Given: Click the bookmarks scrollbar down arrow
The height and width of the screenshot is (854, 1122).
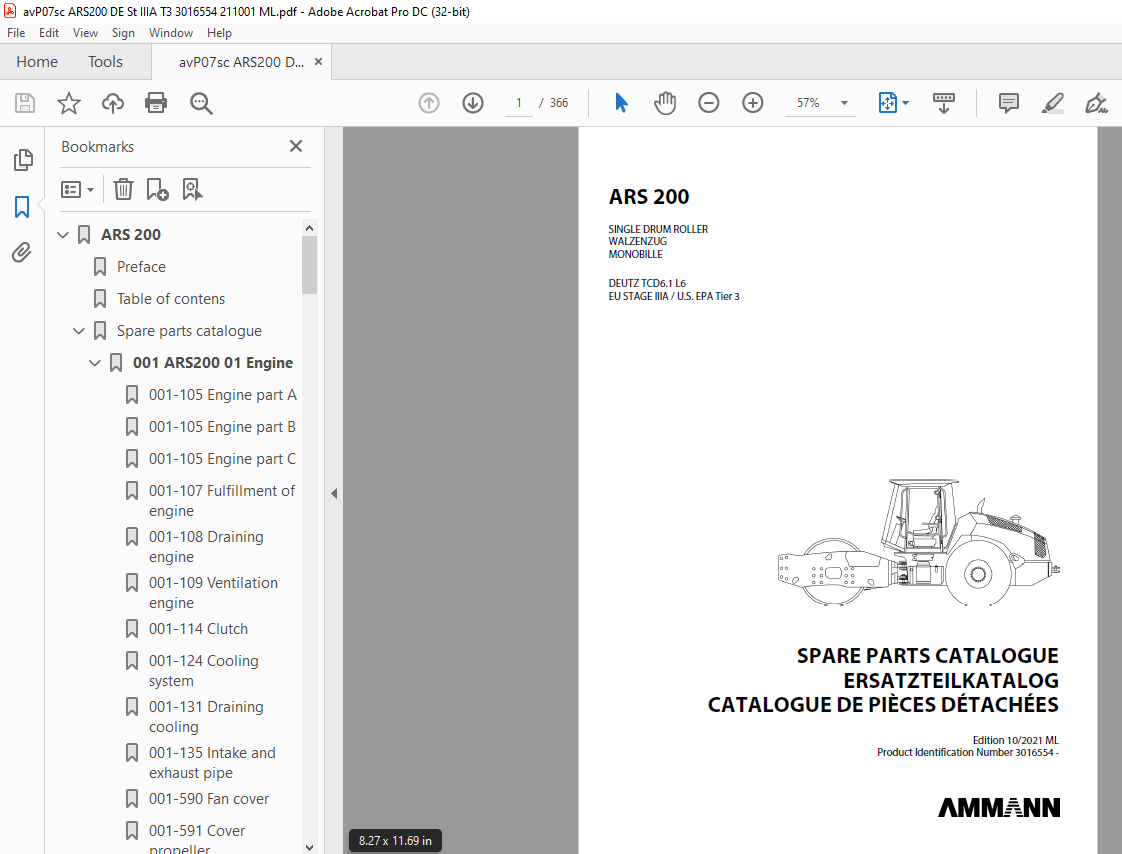Looking at the screenshot, I should point(309,847).
